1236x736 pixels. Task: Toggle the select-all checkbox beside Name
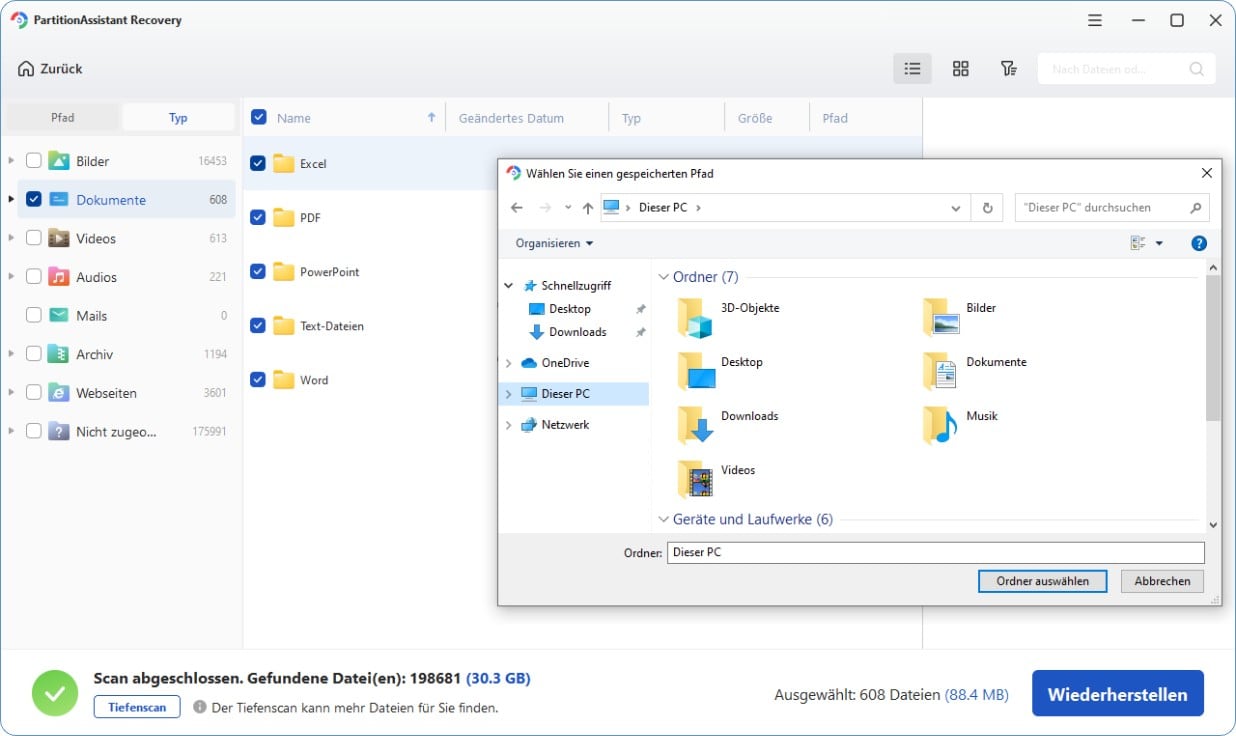coord(259,117)
